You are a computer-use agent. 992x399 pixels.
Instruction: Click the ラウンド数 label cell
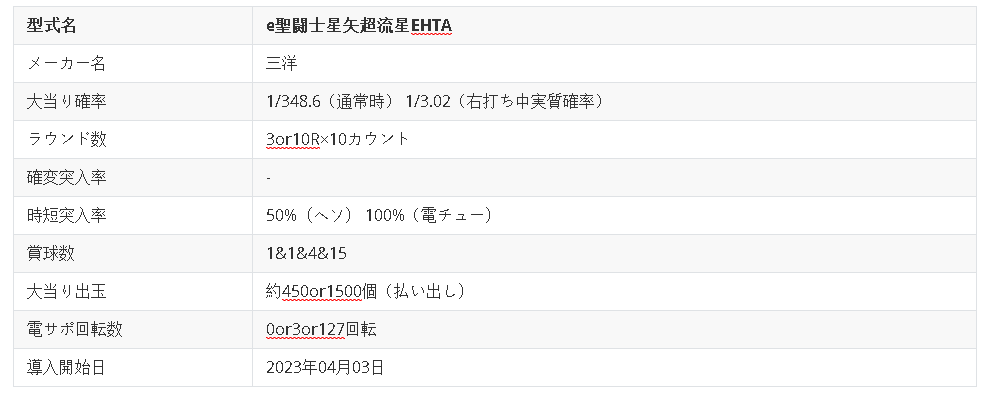click(x=133, y=140)
